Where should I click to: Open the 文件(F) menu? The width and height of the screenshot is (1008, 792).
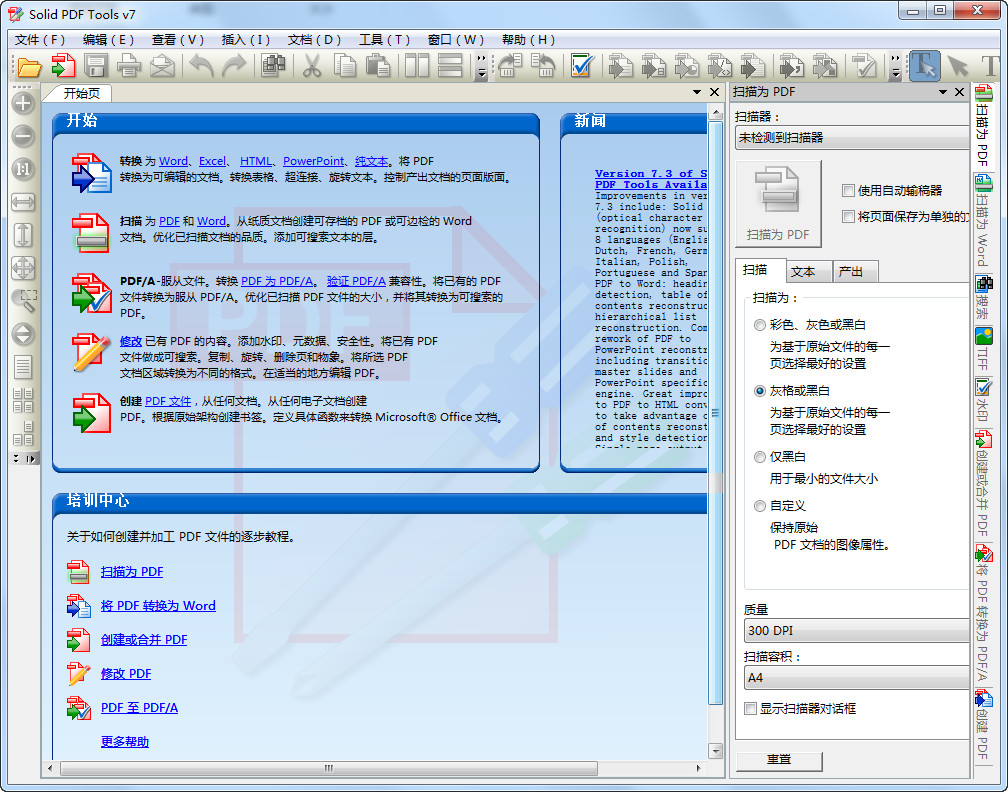(40, 40)
